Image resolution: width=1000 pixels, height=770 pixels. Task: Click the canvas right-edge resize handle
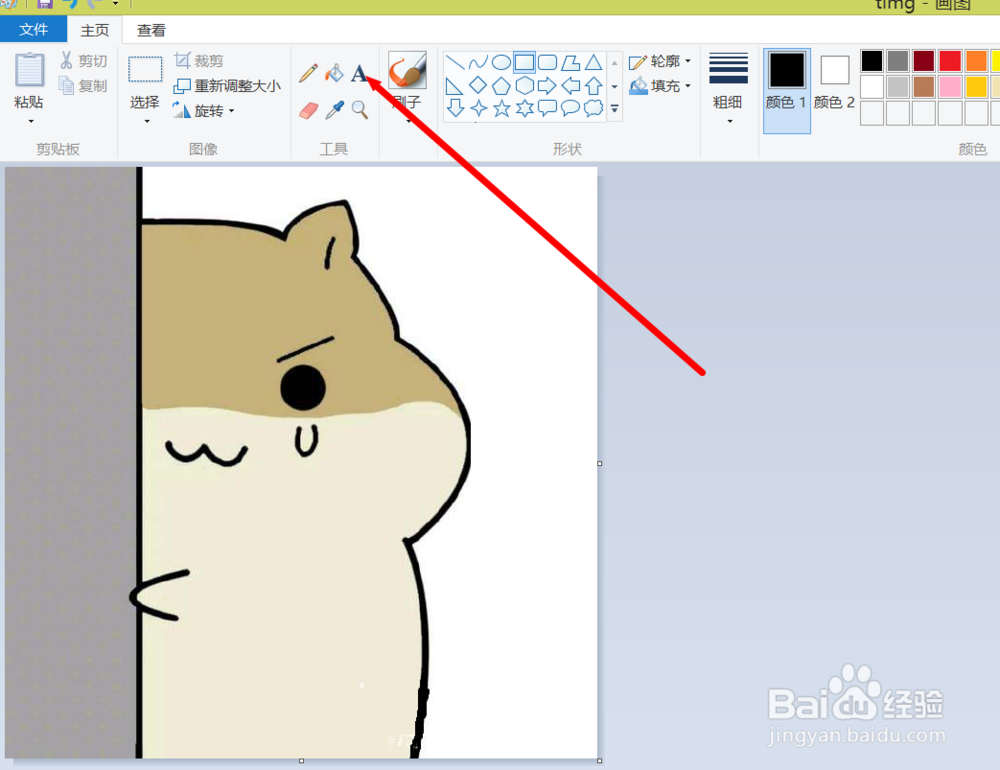coord(599,463)
